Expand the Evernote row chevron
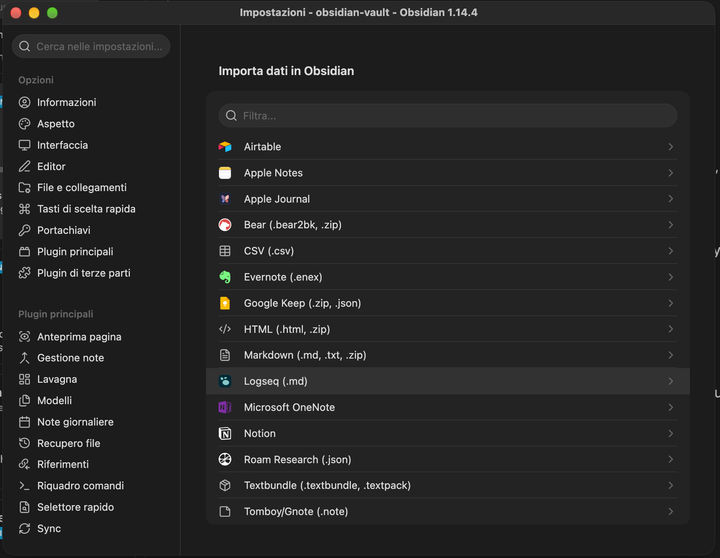The image size is (720, 558). coord(670,277)
